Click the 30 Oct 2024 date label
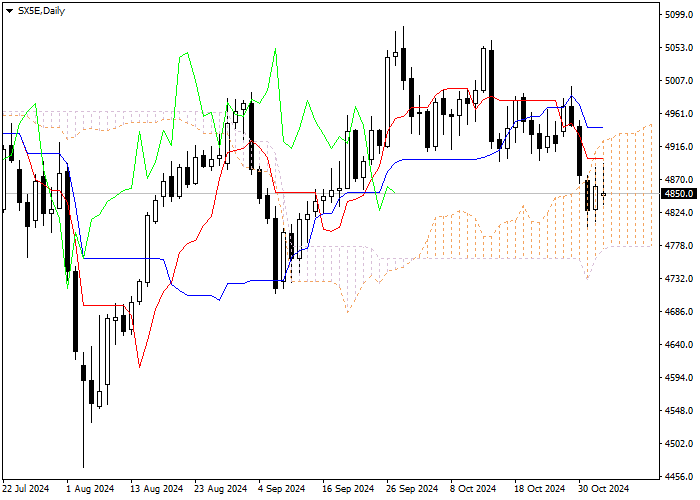The width and height of the screenshot is (700, 500). click(604, 489)
